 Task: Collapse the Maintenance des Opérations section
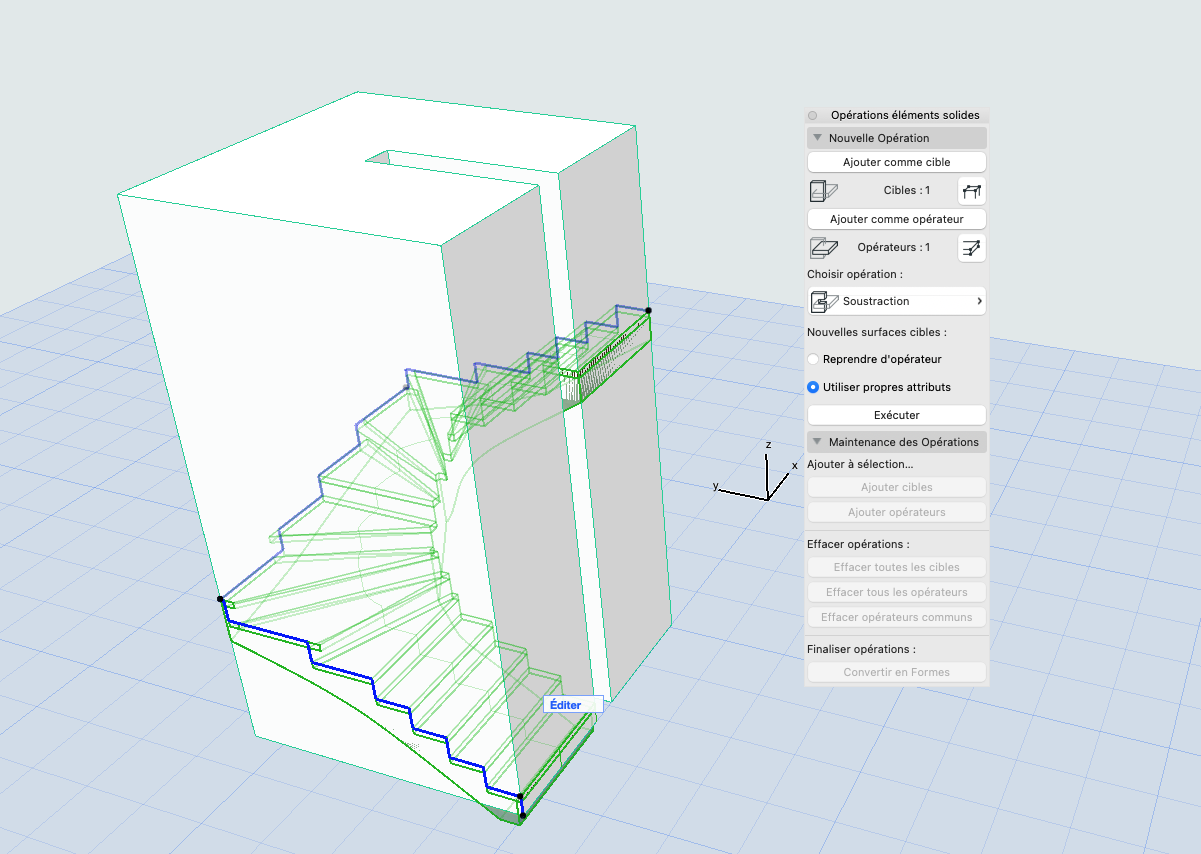[817, 442]
